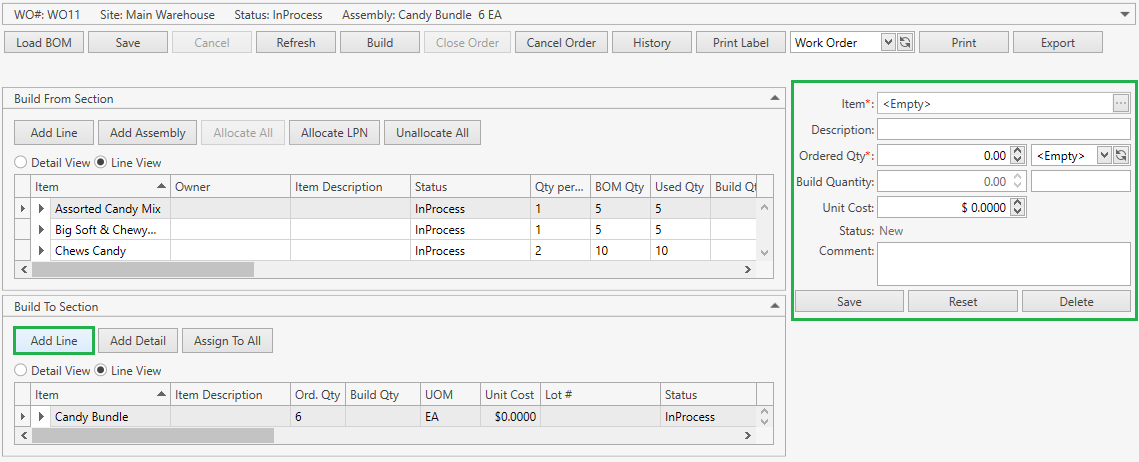The image size is (1139, 462).
Task: Click the Load BOM button
Action: click(x=43, y=43)
